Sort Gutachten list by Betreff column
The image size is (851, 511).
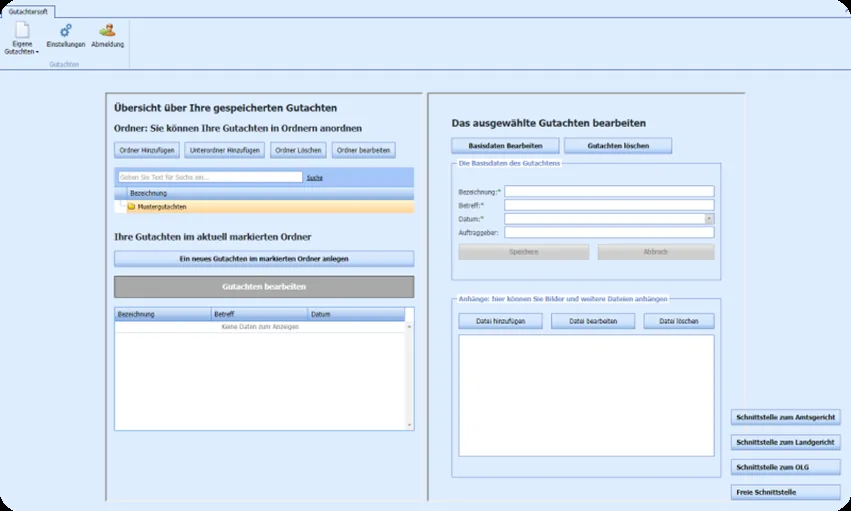(259, 314)
